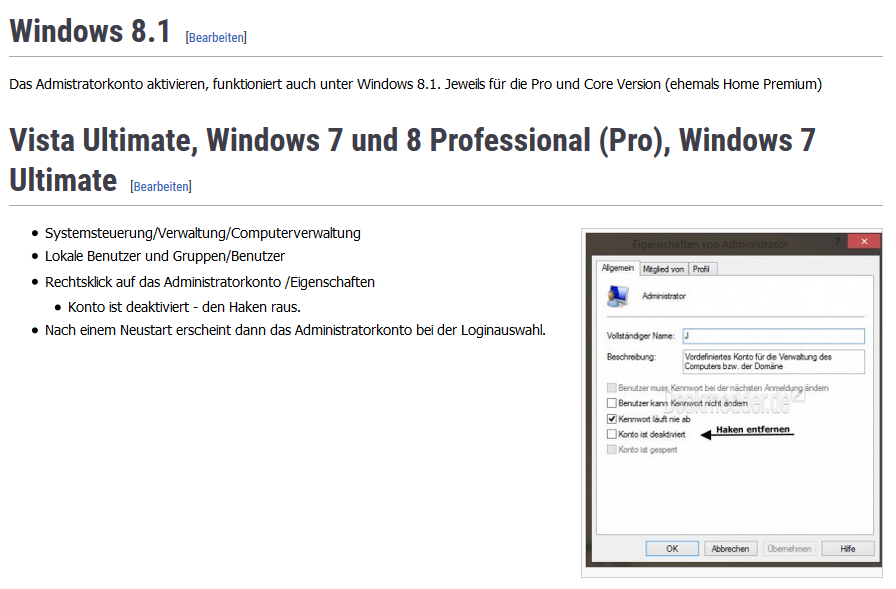Click the 'Das Admistratorkonto aktivieren' paragraph
This screenshot has width=896, height=589.
click(x=415, y=84)
